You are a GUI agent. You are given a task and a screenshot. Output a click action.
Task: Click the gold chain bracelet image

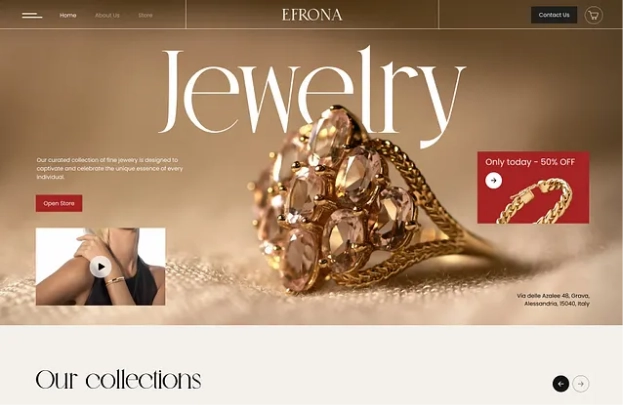click(x=536, y=202)
